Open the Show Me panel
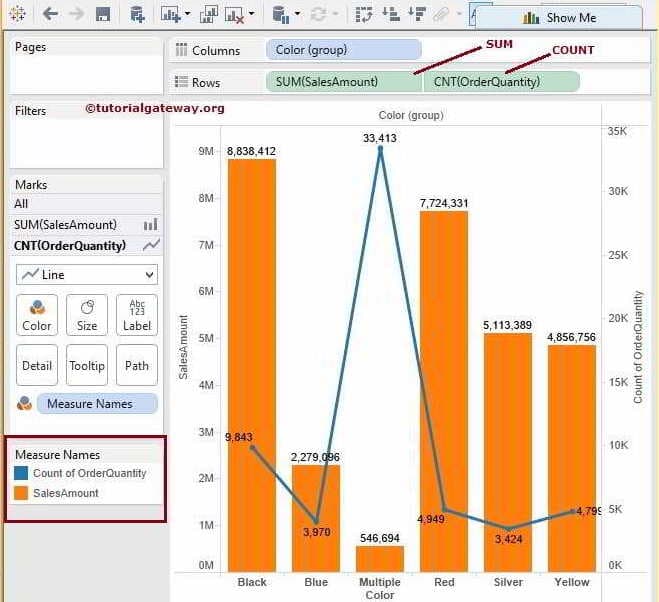 point(559,18)
